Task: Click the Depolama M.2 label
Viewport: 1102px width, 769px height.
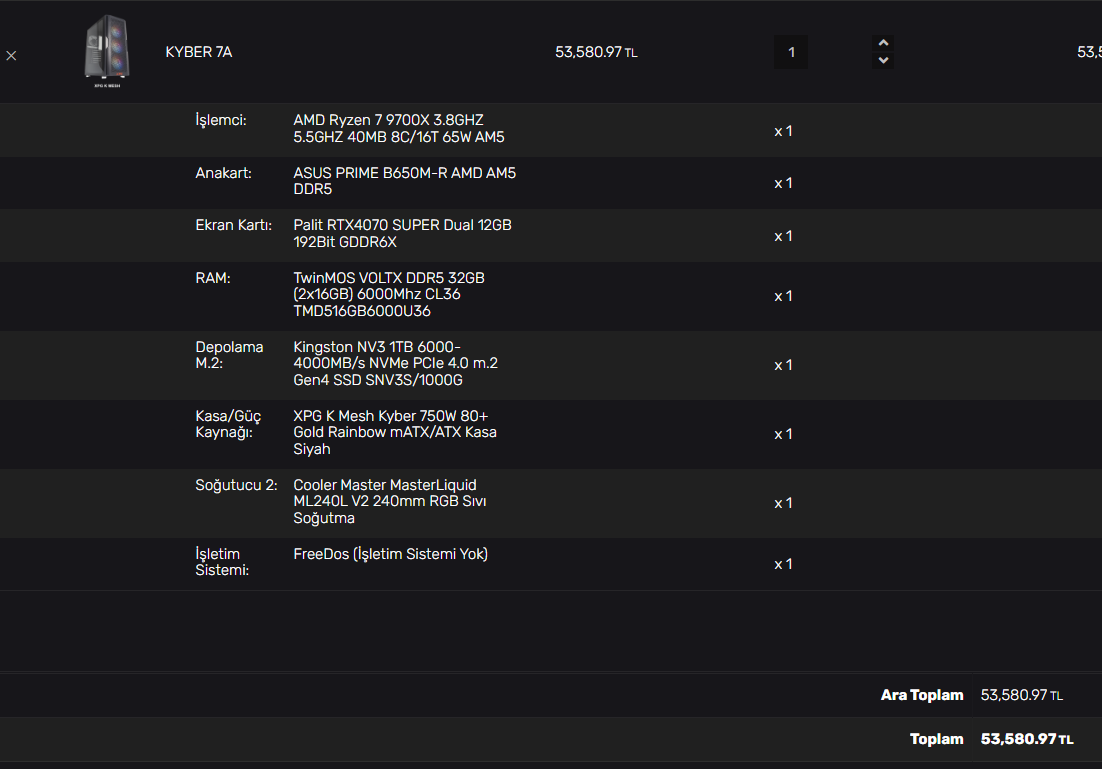Action: [x=229, y=355]
